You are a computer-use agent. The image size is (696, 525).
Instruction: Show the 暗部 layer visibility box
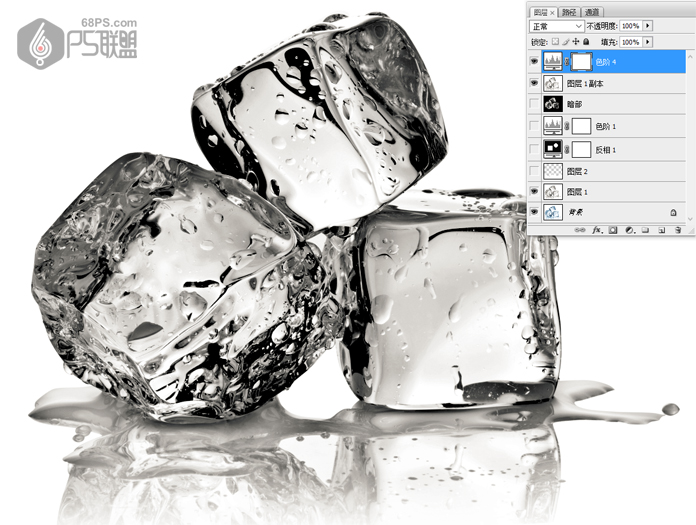tap(534, 104)
